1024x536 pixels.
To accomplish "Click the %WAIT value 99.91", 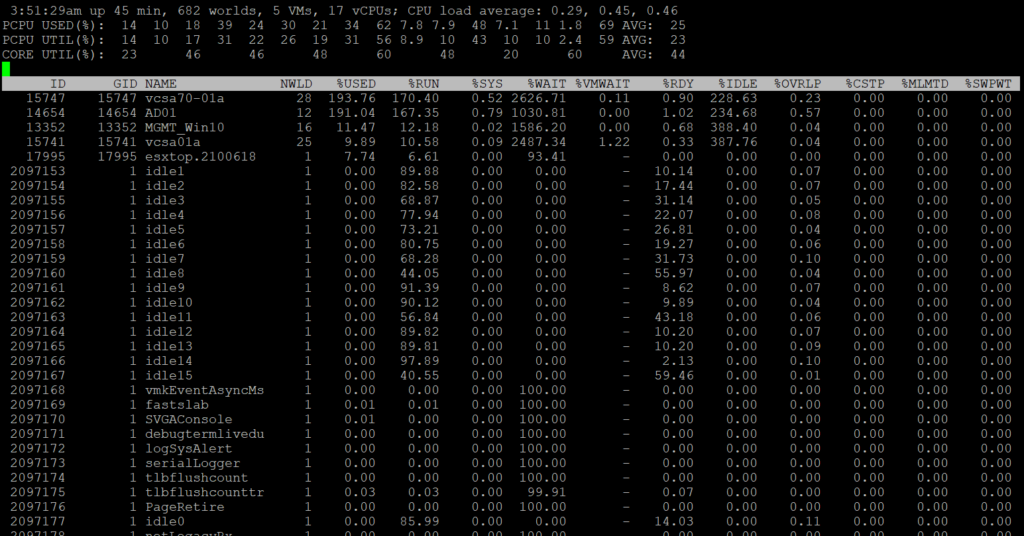I will (547, 492).
